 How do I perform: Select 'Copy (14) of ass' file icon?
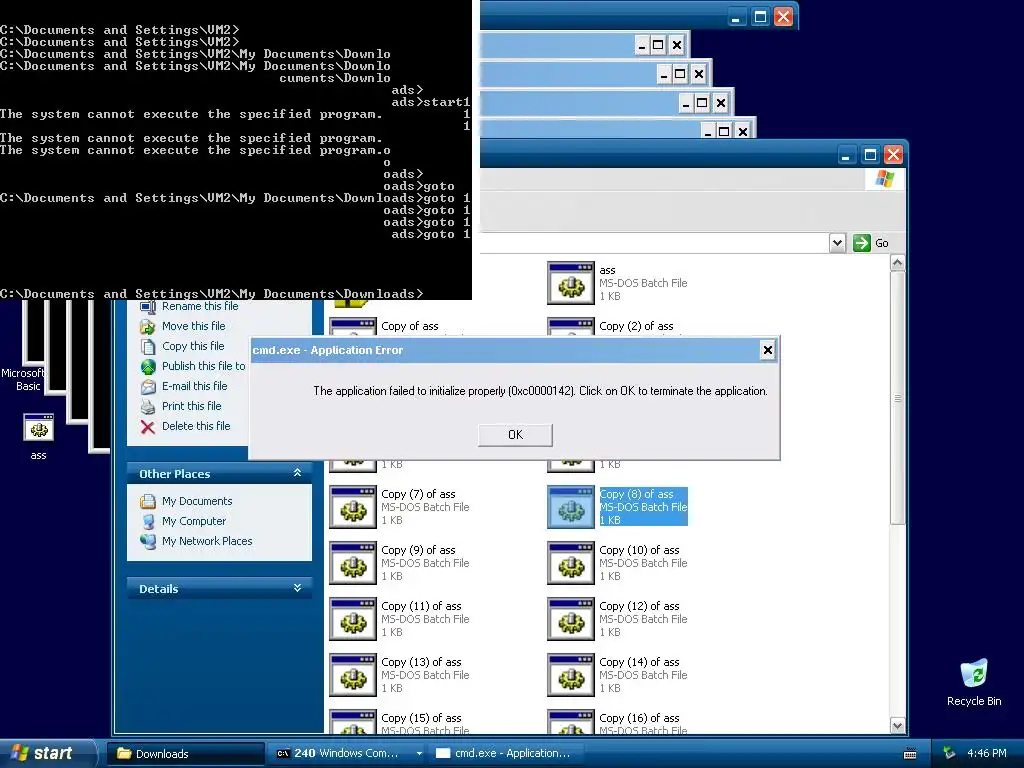[571, 675]
